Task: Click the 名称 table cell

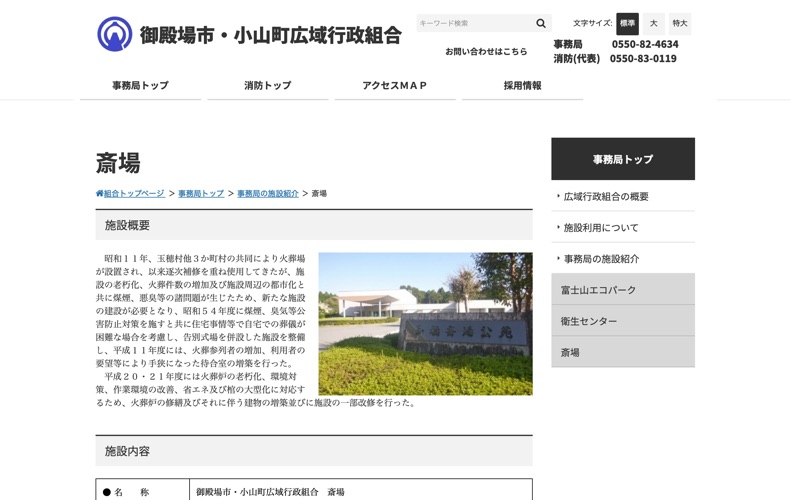Action: [x=142, y=492]
